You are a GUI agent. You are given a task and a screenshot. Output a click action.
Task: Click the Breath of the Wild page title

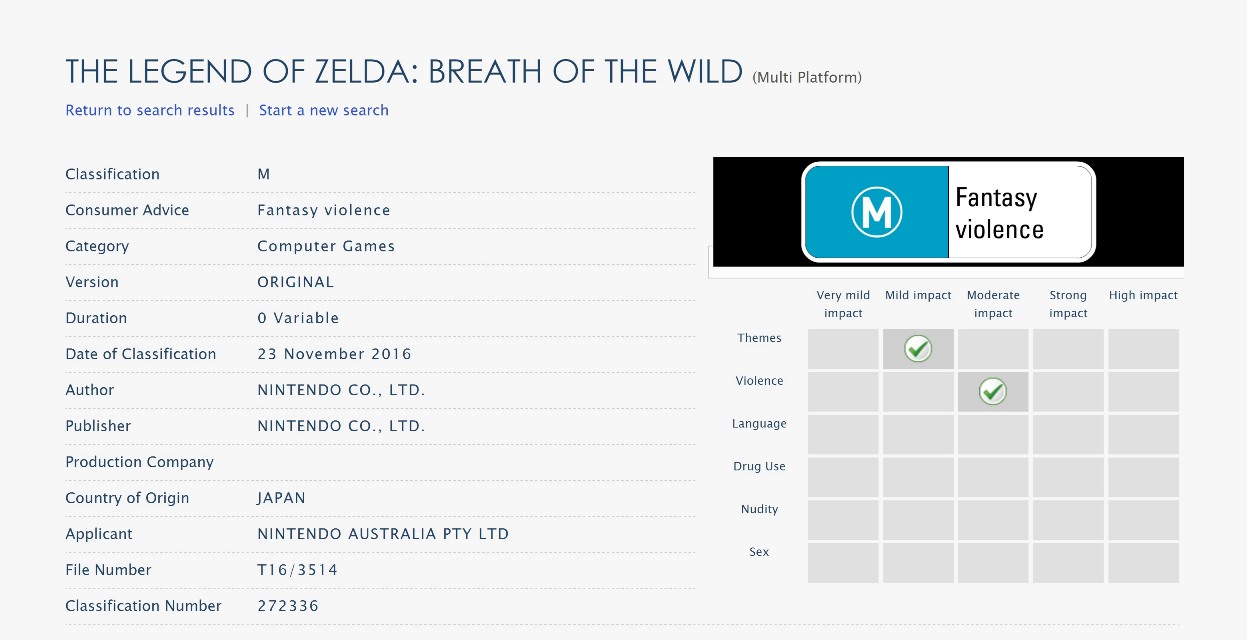point(404,72)
